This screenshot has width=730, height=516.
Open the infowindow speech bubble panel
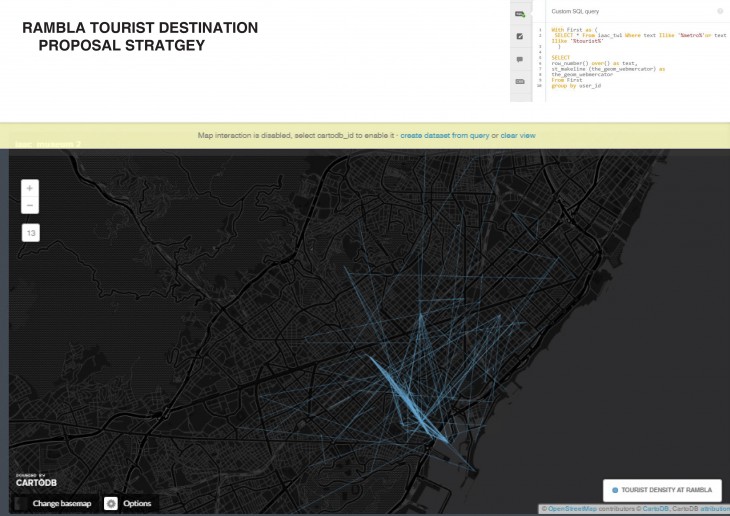coord(520,59)
